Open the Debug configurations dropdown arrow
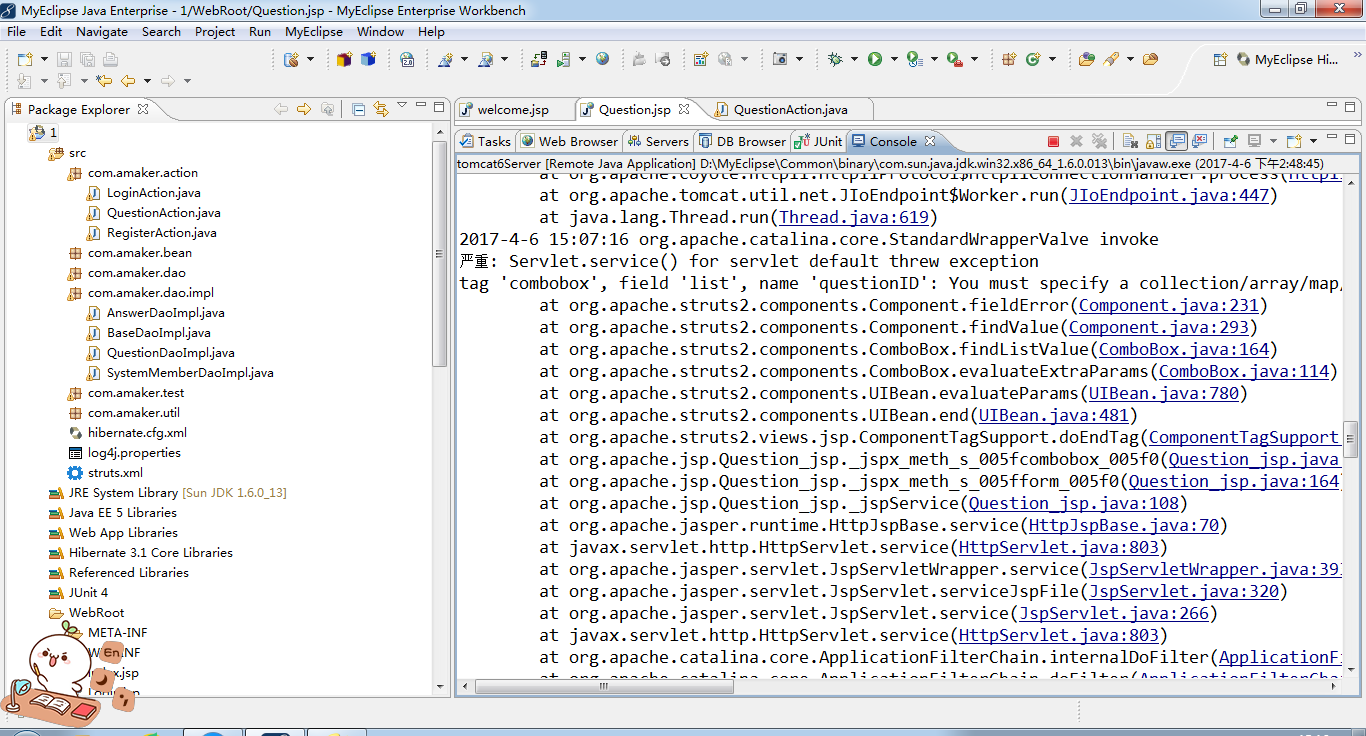Viewport: 1366px width, 736px height. click(x=854, y=59)
